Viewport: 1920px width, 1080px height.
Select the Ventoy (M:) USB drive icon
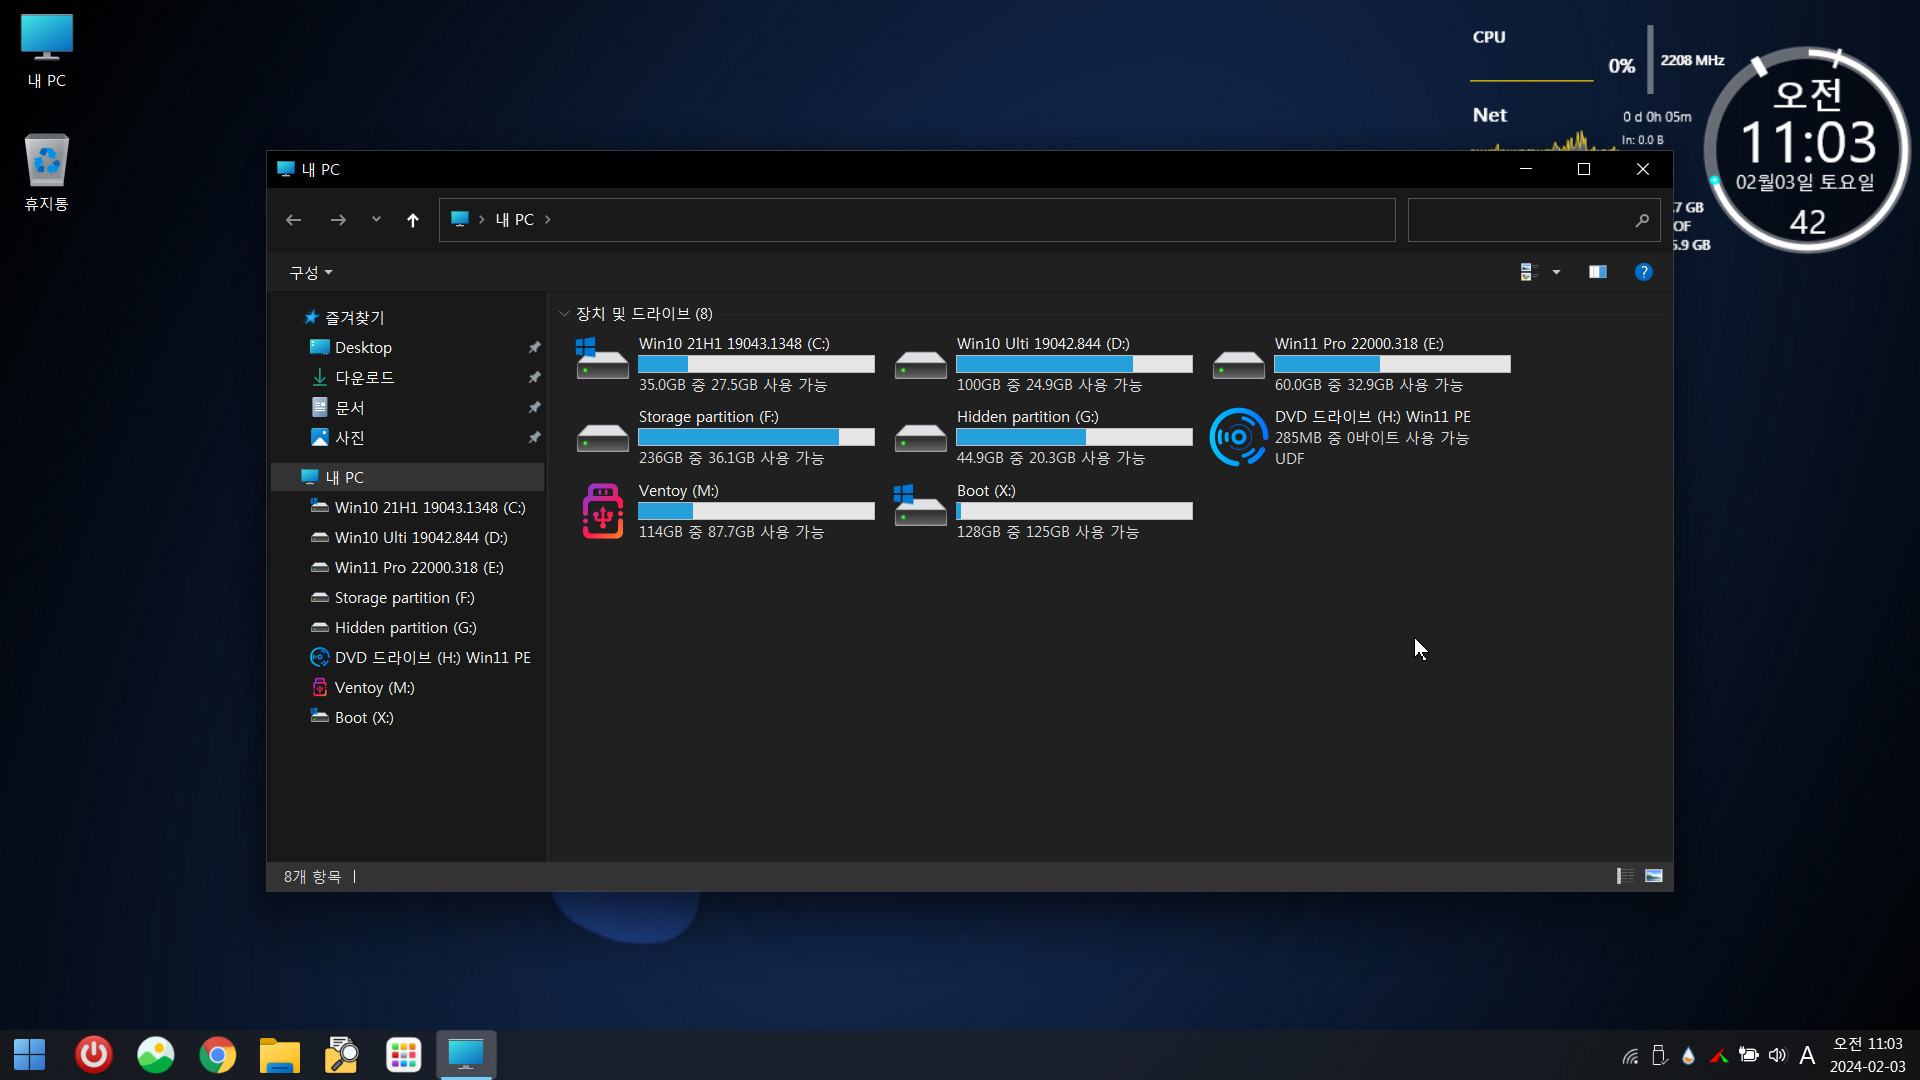point(602,511)
